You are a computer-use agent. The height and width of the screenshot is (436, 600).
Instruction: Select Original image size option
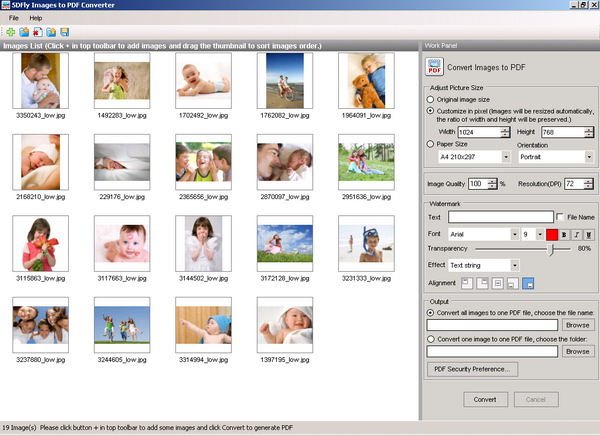pyautogui.click(x=431, y=100)
